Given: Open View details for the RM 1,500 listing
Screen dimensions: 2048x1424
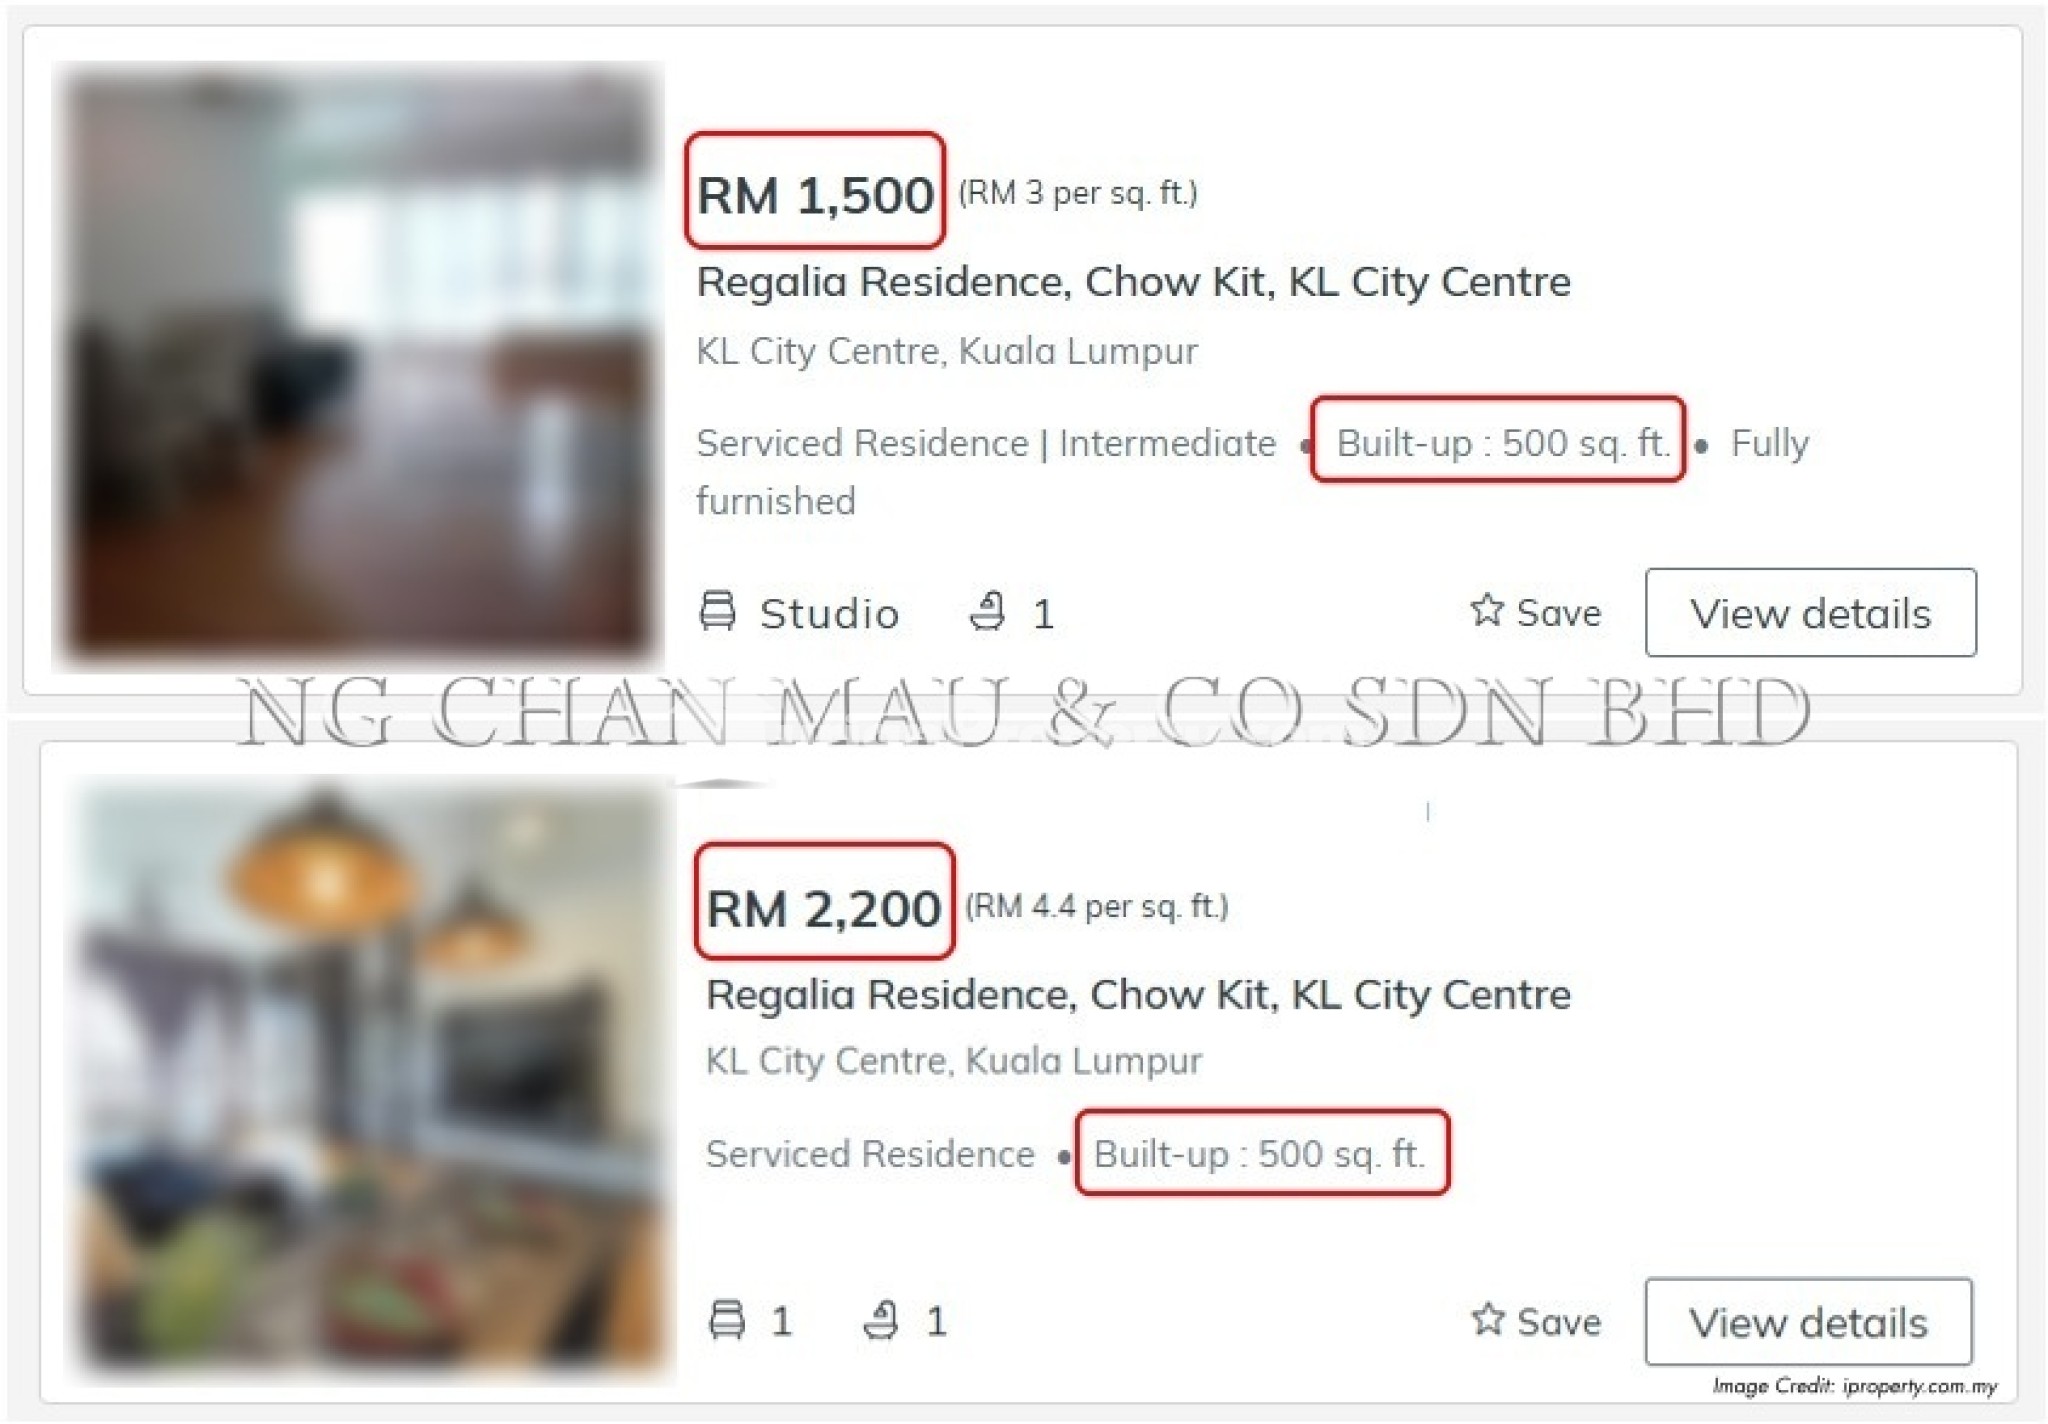Looking at the screenshot, I should [1810, 612].
